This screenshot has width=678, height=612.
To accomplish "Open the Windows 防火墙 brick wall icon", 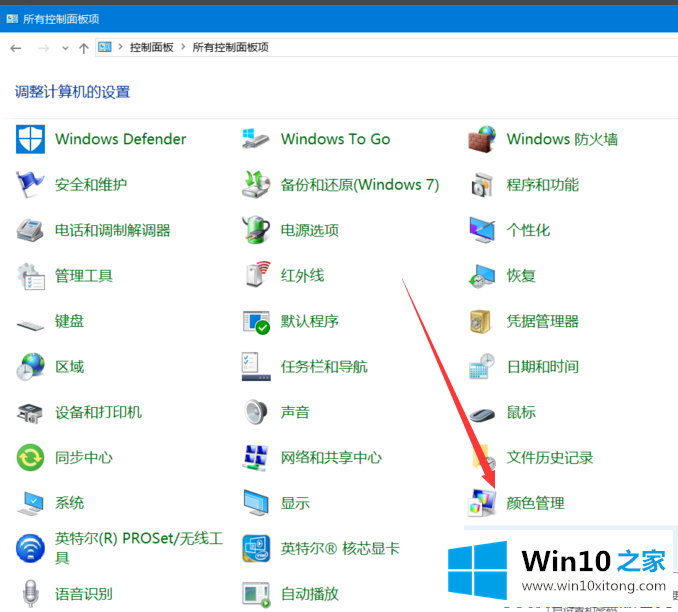I will click(482, 139).
